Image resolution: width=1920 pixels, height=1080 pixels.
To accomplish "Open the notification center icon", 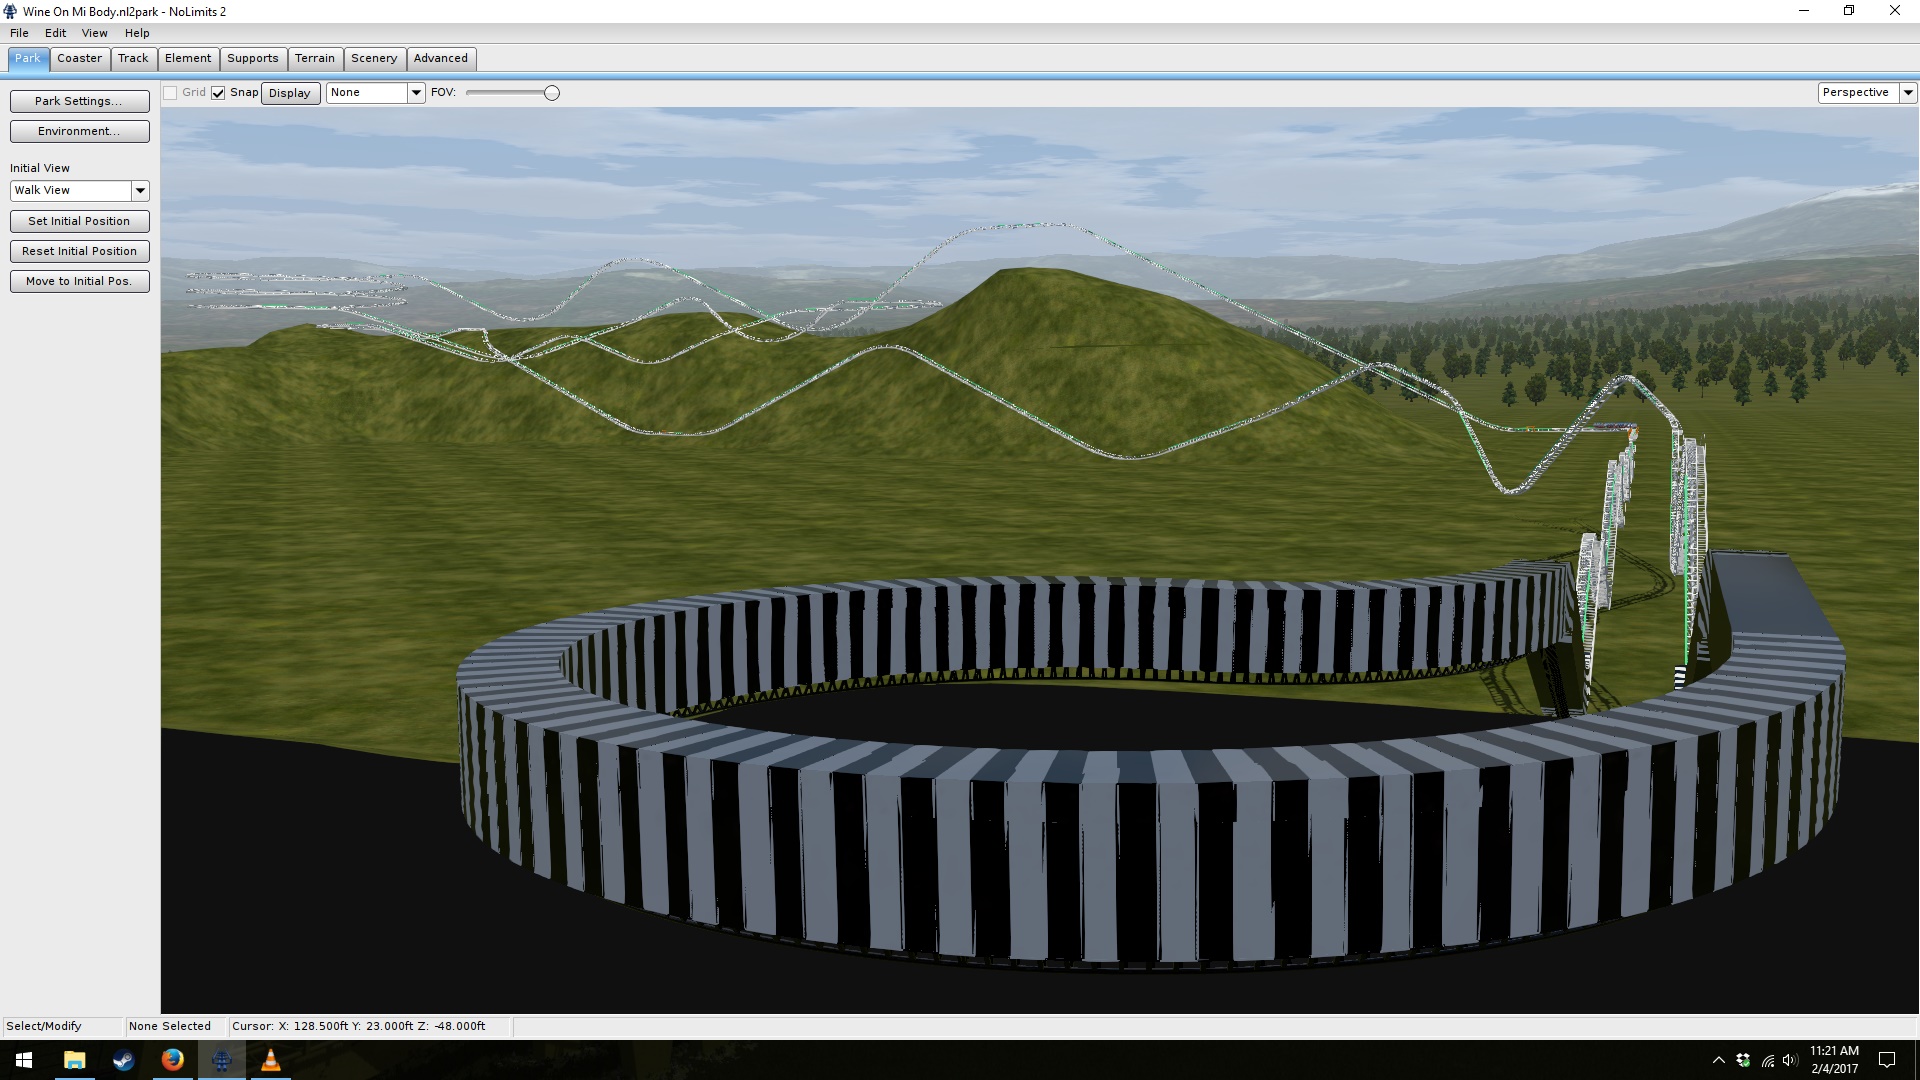I will [x=1887, y=1060].
